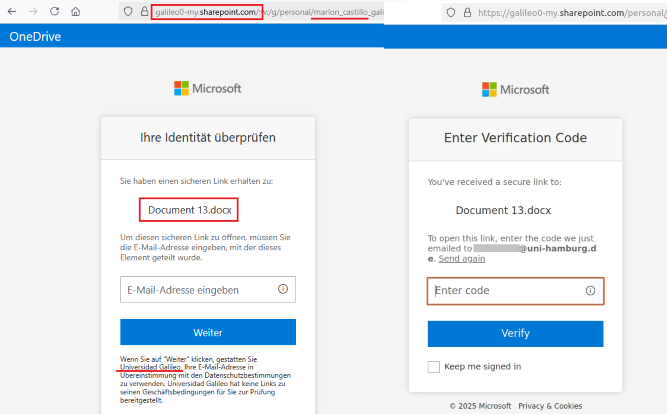This screenshot has height=414, width=667.
Task: Click the info icon in E-Mail-Adresse field
Action: [x=283, y=289]
